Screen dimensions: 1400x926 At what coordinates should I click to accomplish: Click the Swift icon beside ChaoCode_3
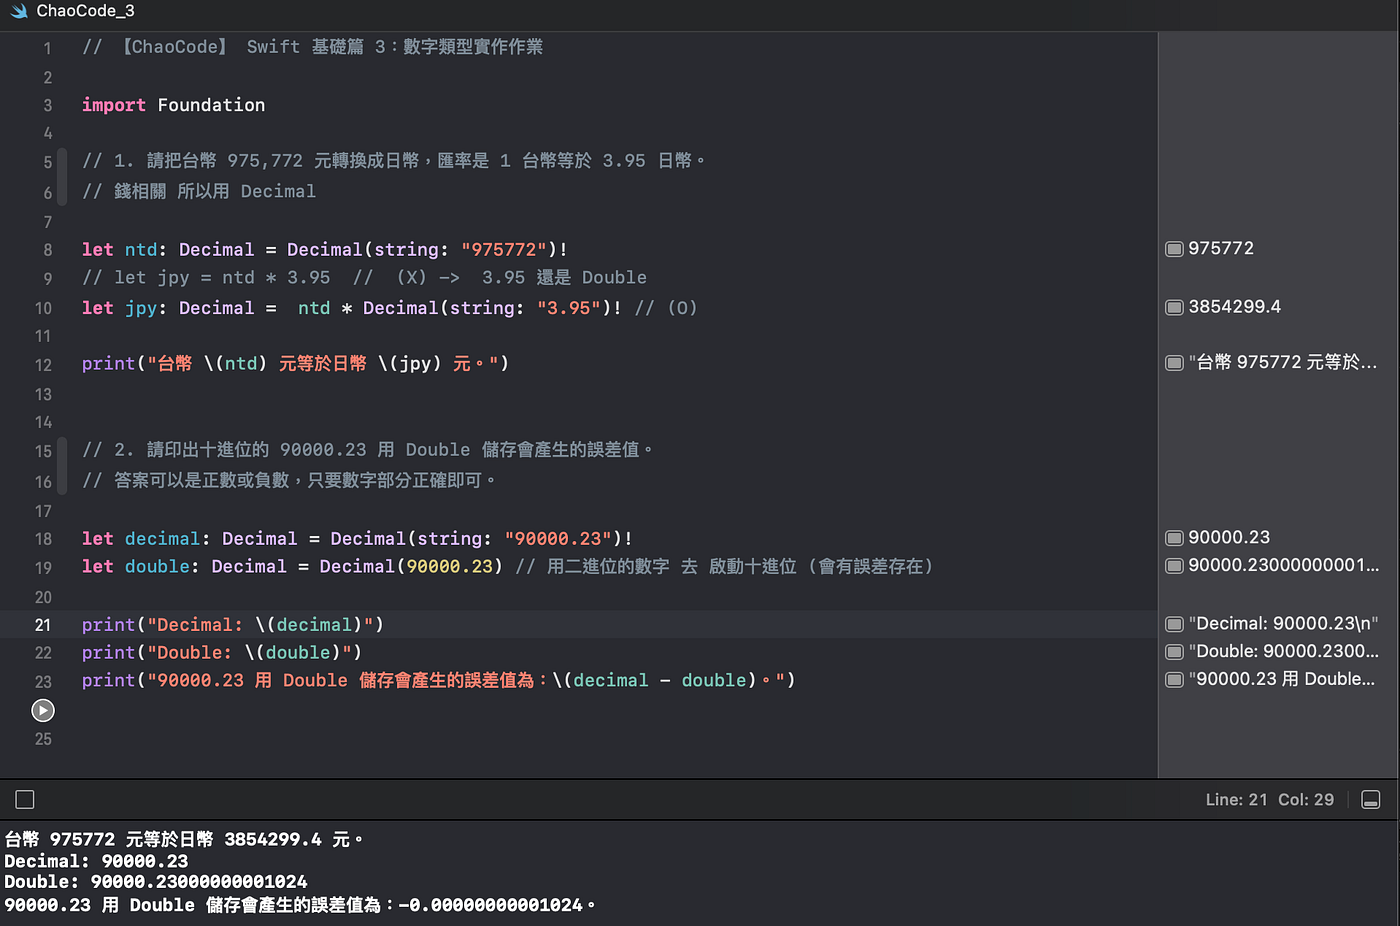19,12
